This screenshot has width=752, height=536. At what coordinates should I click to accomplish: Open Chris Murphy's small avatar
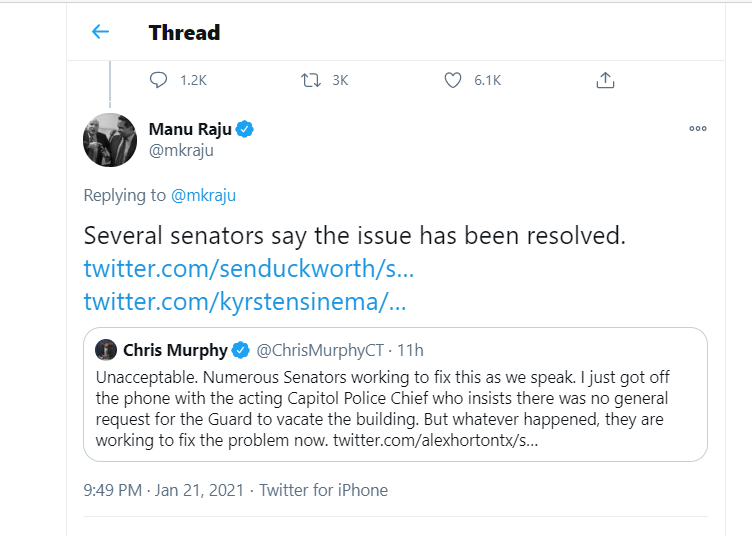pos(106,350)
